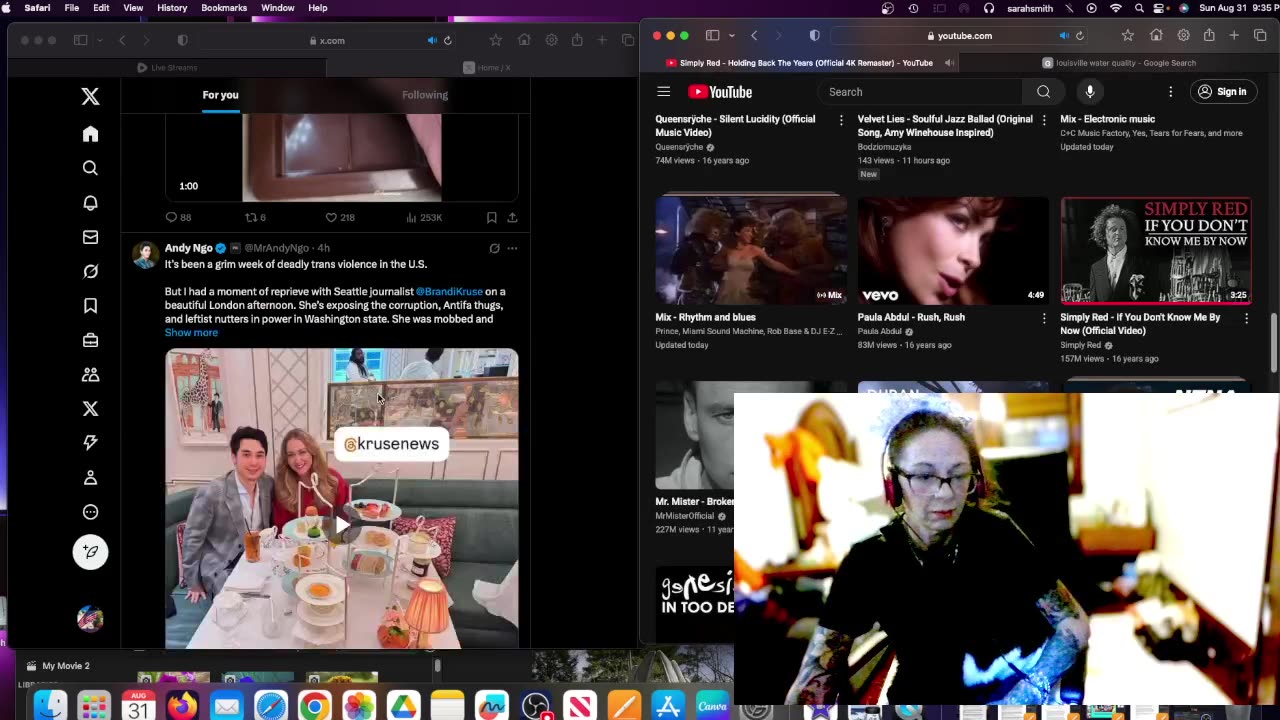Open the Bookmarks menu in menu bar
The height and width of the screenshot is (720, 1280).
[x=224, y=8]
